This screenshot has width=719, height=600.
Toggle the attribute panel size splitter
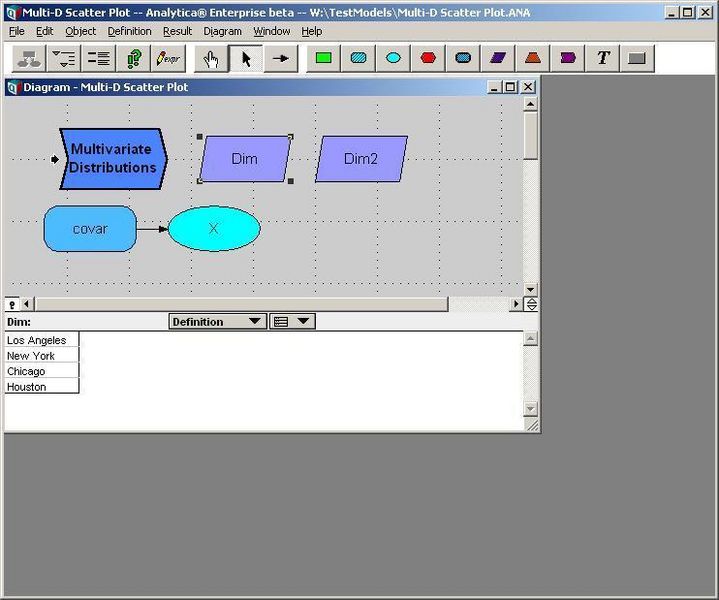[x=531, y=304]
